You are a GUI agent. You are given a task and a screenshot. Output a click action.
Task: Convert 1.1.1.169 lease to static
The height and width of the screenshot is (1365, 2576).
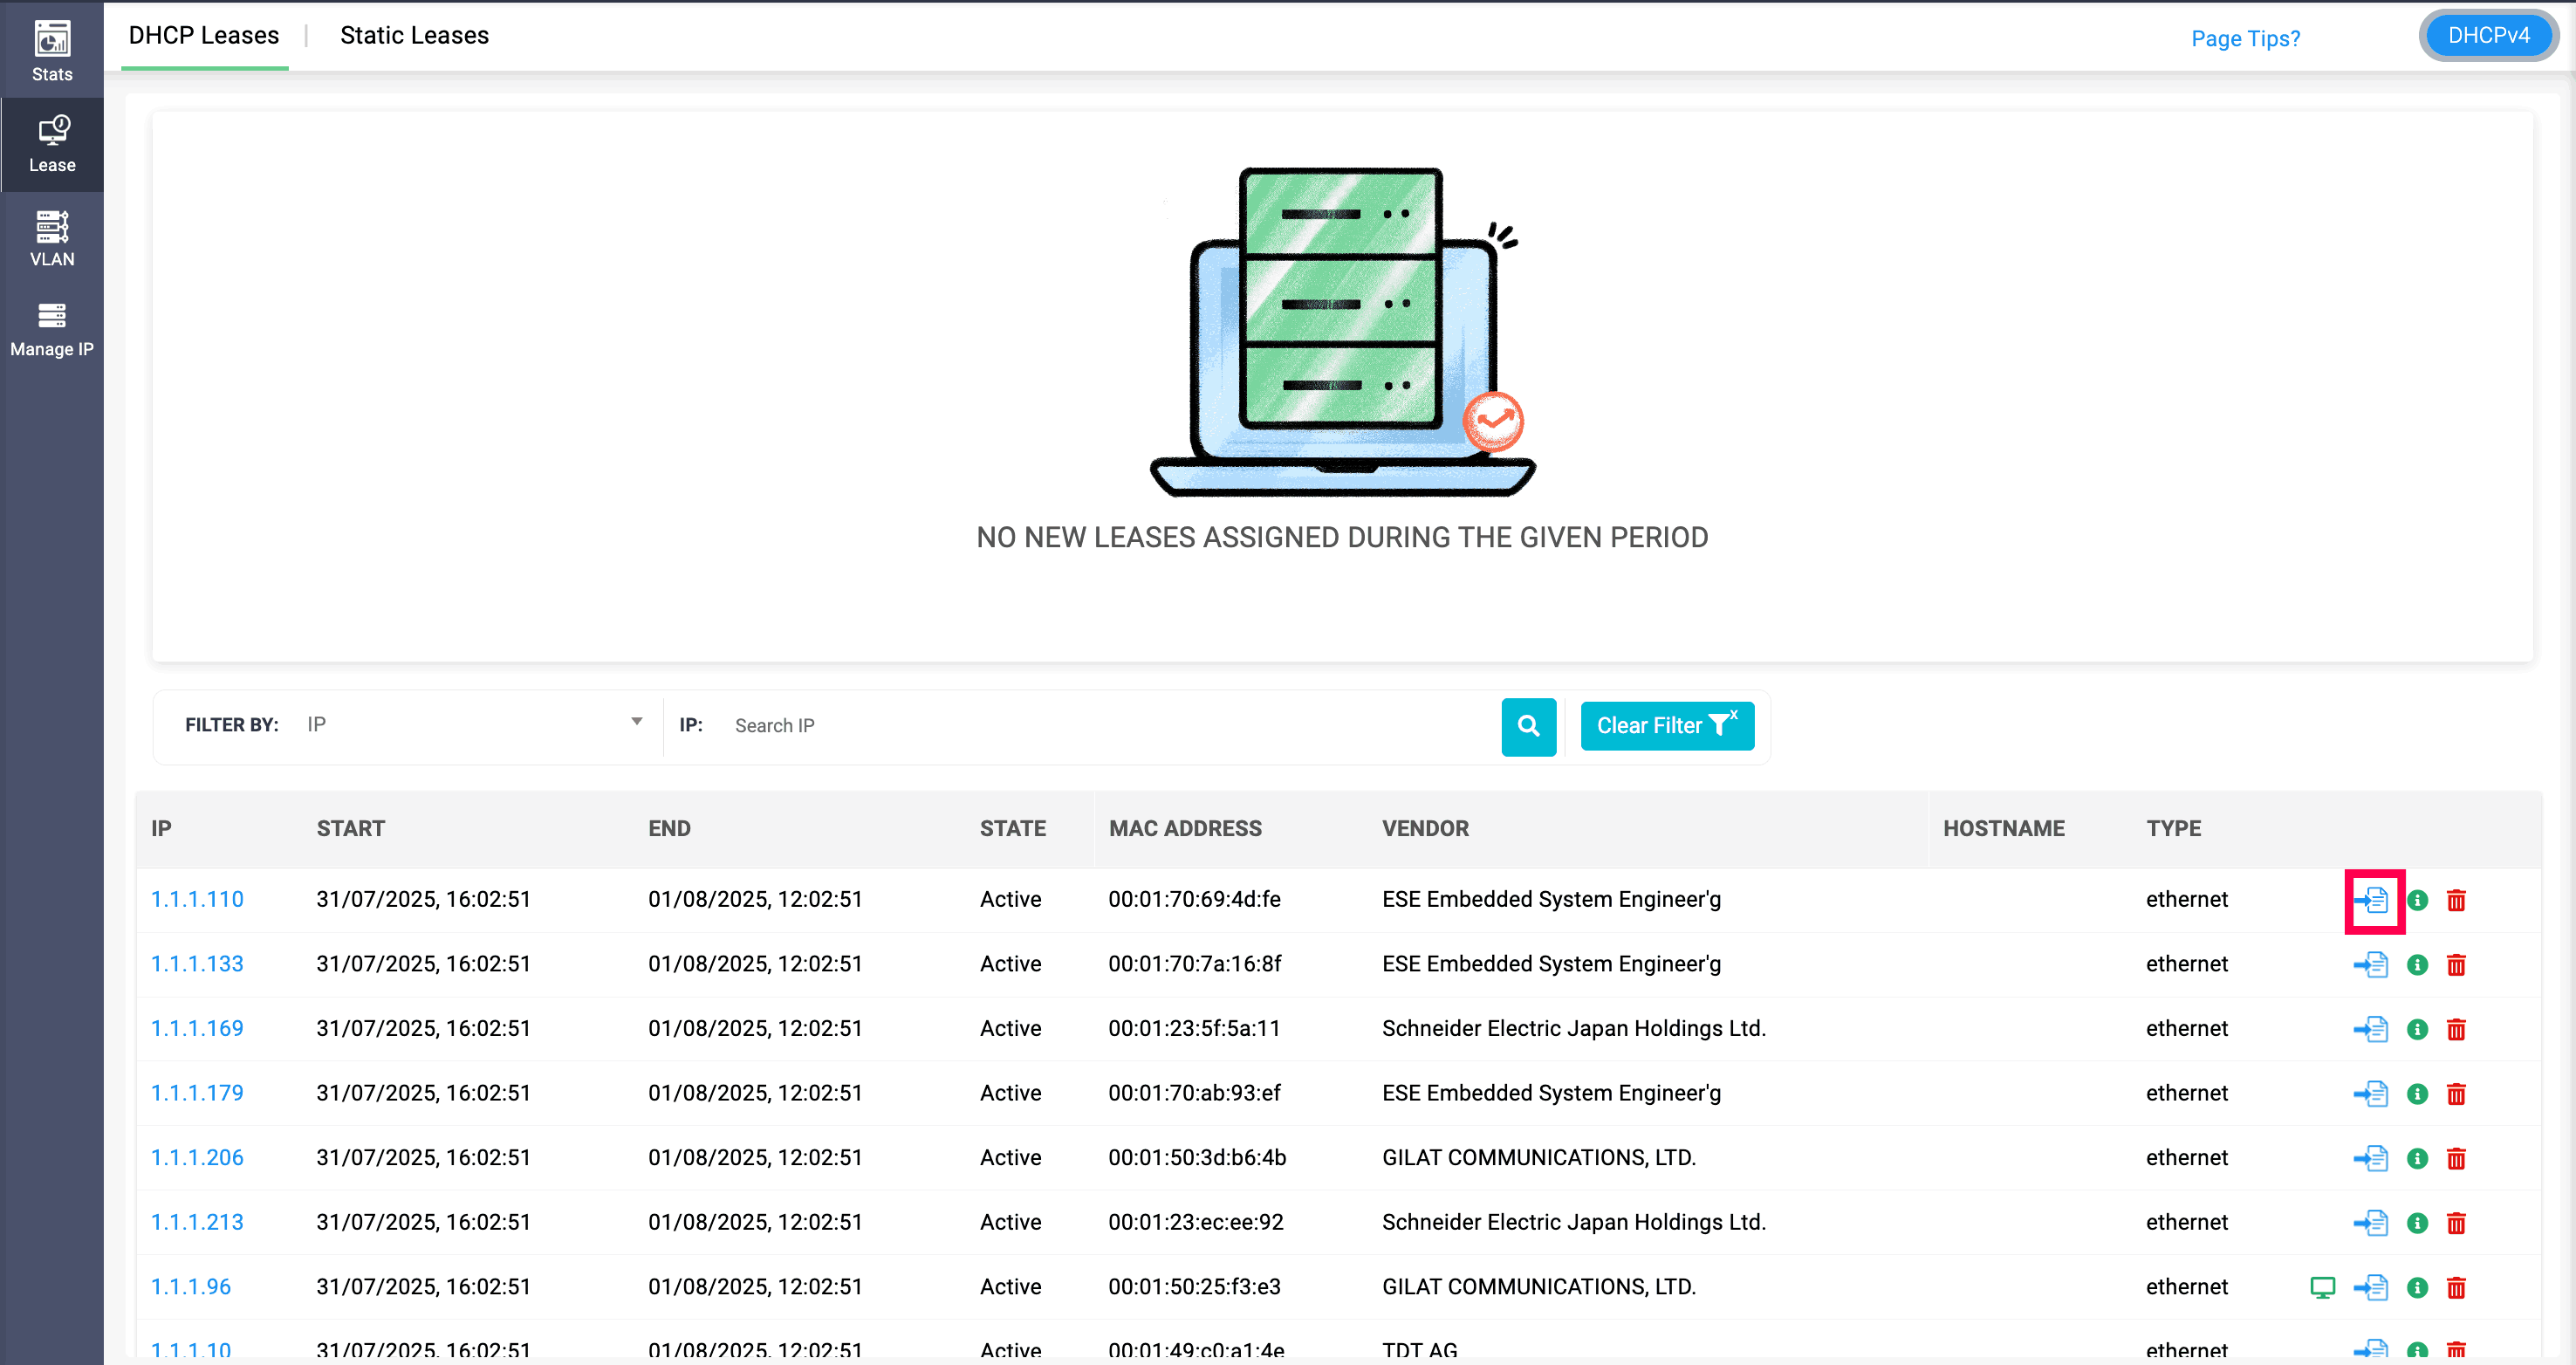[2370, 1029]
